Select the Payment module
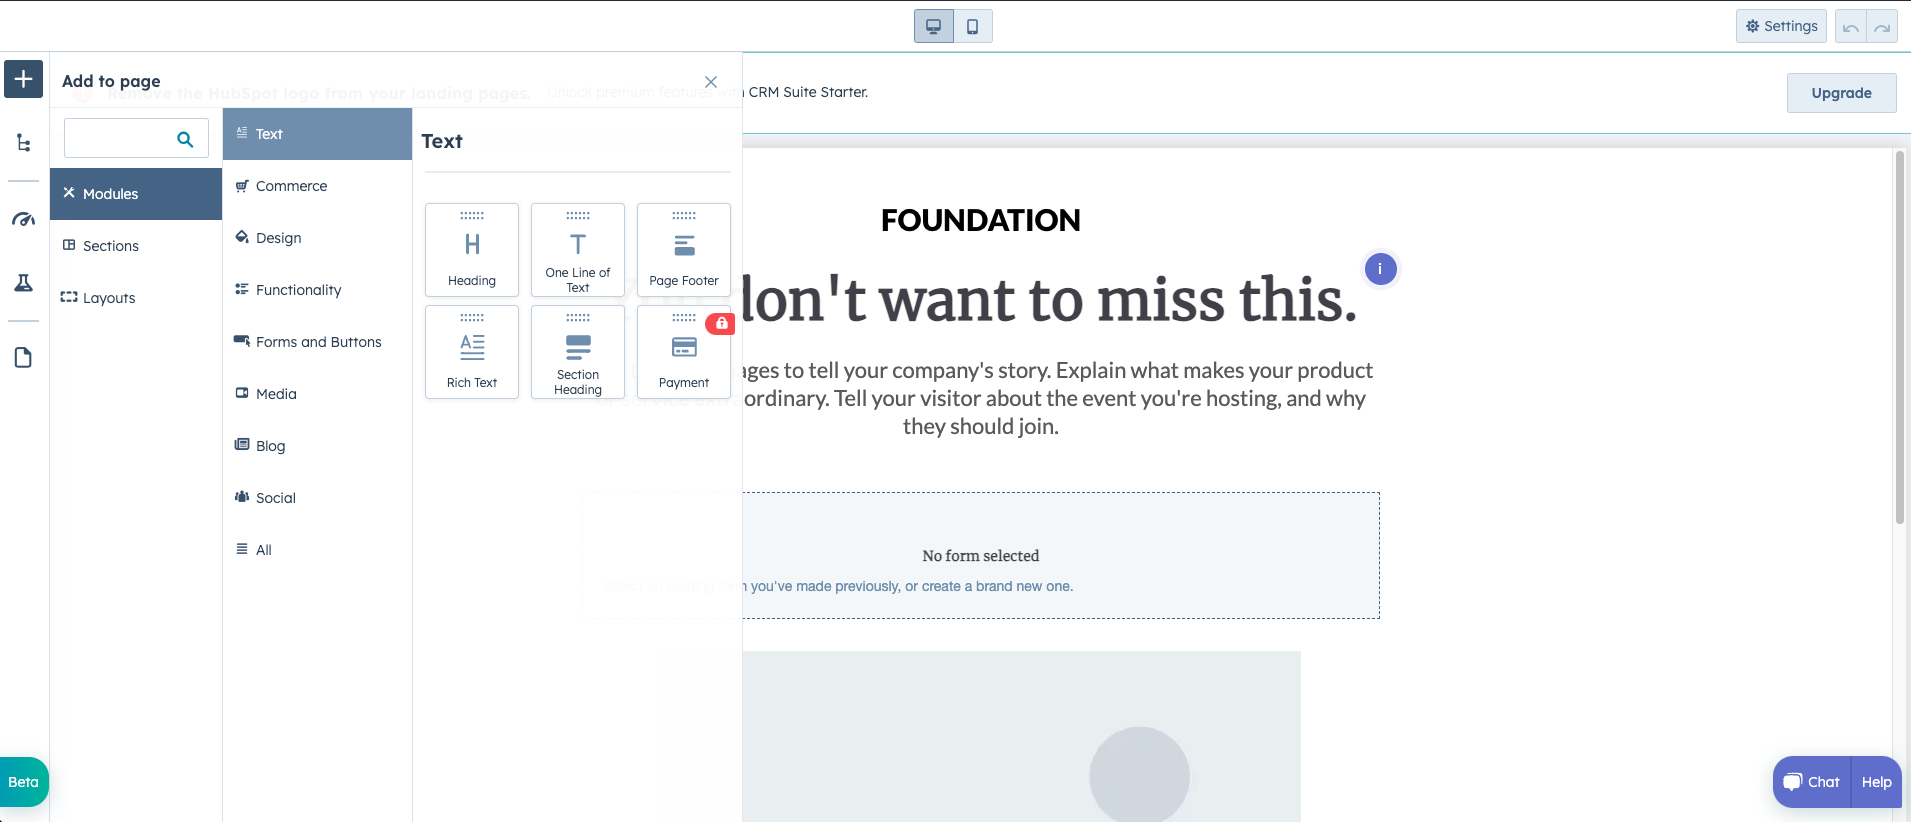 [x=684, y=352]
